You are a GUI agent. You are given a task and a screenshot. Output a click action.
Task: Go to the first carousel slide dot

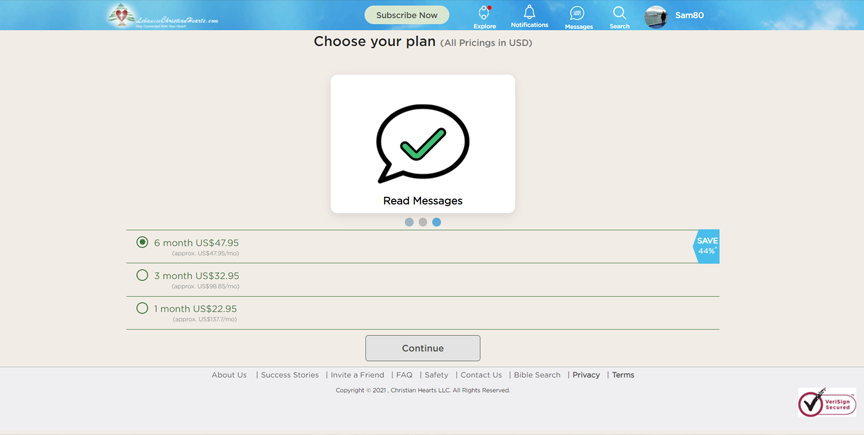pos(409,222)
